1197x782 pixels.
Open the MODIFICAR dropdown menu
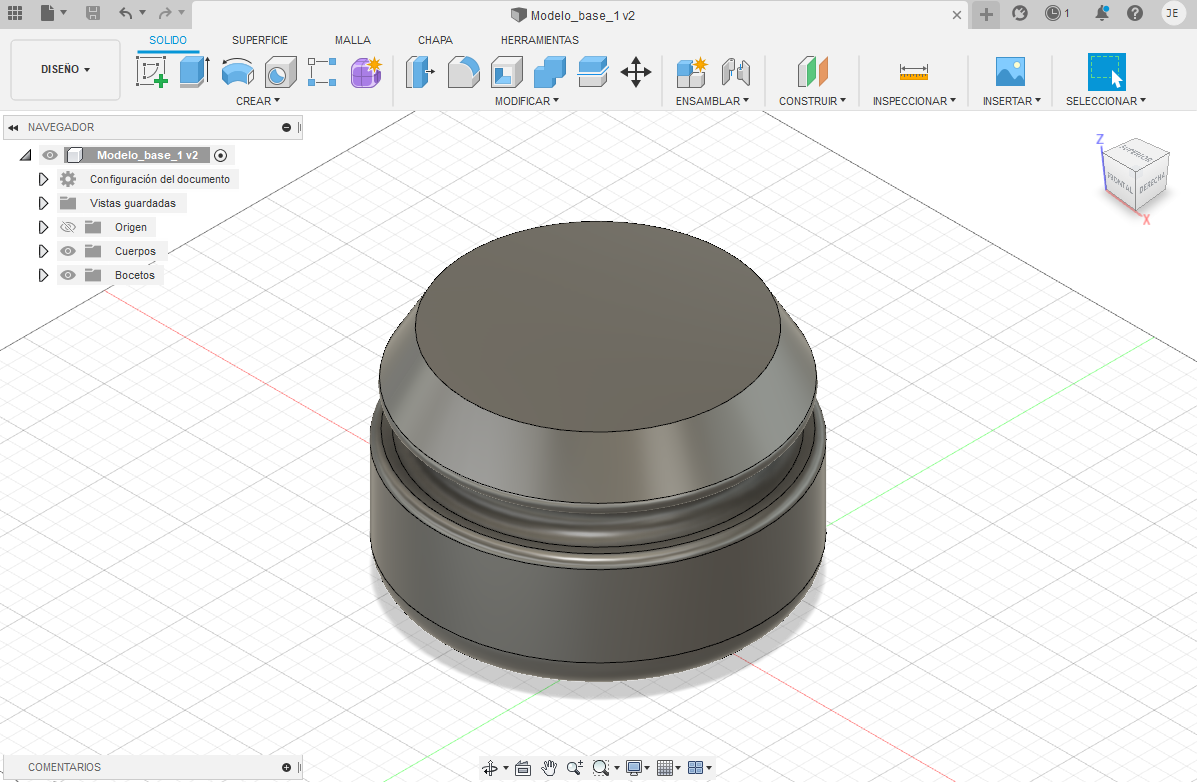527,101
